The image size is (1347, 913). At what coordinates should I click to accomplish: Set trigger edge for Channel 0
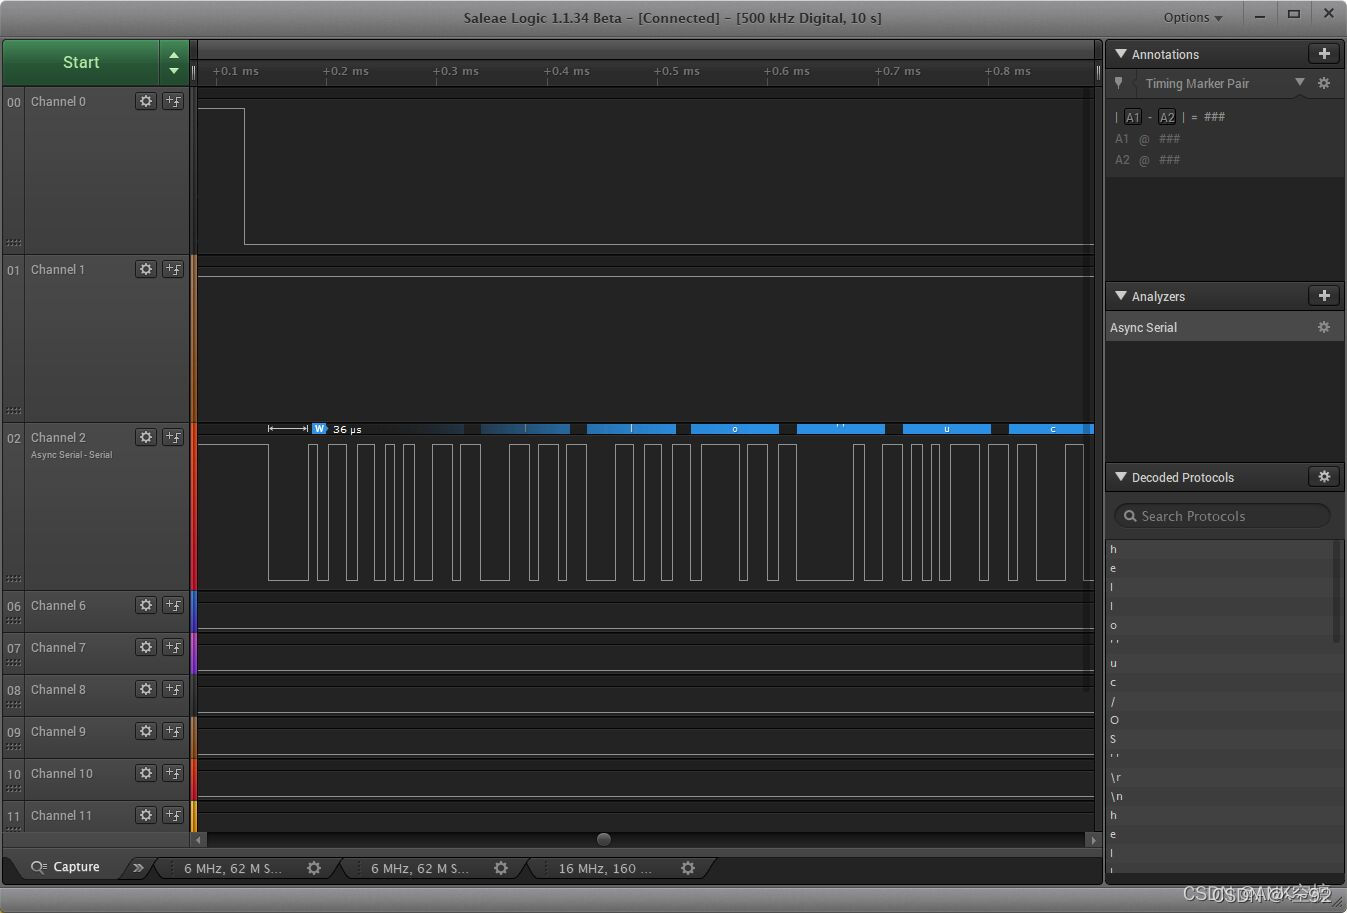pyautogui.click(x=173, y=101)
